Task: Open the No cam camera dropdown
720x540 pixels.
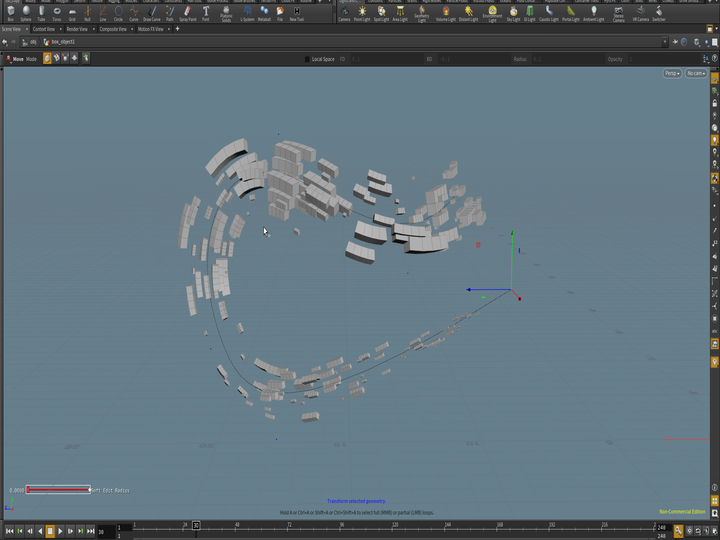Action: [696, 73]
